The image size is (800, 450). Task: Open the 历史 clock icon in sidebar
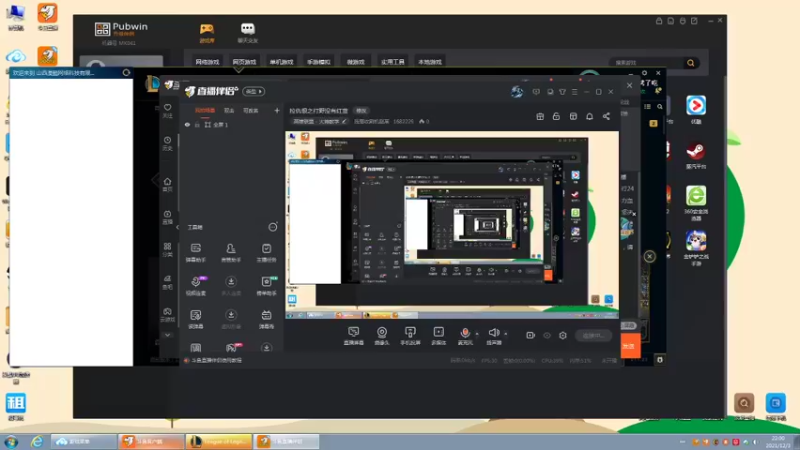[167, 143]
